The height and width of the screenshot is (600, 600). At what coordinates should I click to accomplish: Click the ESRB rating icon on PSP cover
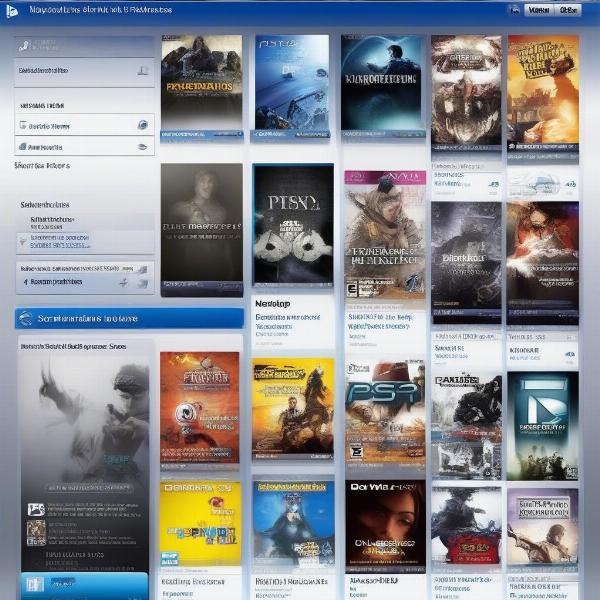coord(356,452)
